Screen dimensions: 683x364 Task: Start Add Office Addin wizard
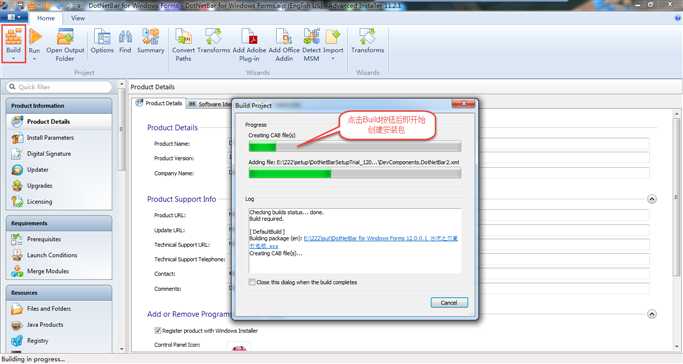tap(284, 37)
